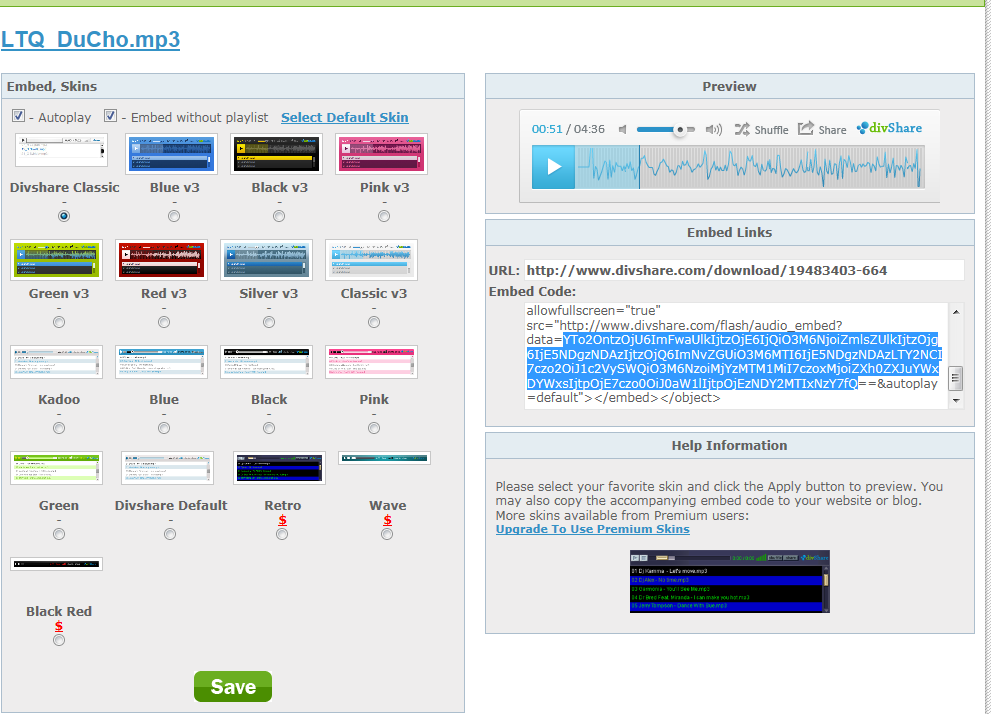Click the loud speaker icon in the player
The image size is (991, 714).
[713, 129]
